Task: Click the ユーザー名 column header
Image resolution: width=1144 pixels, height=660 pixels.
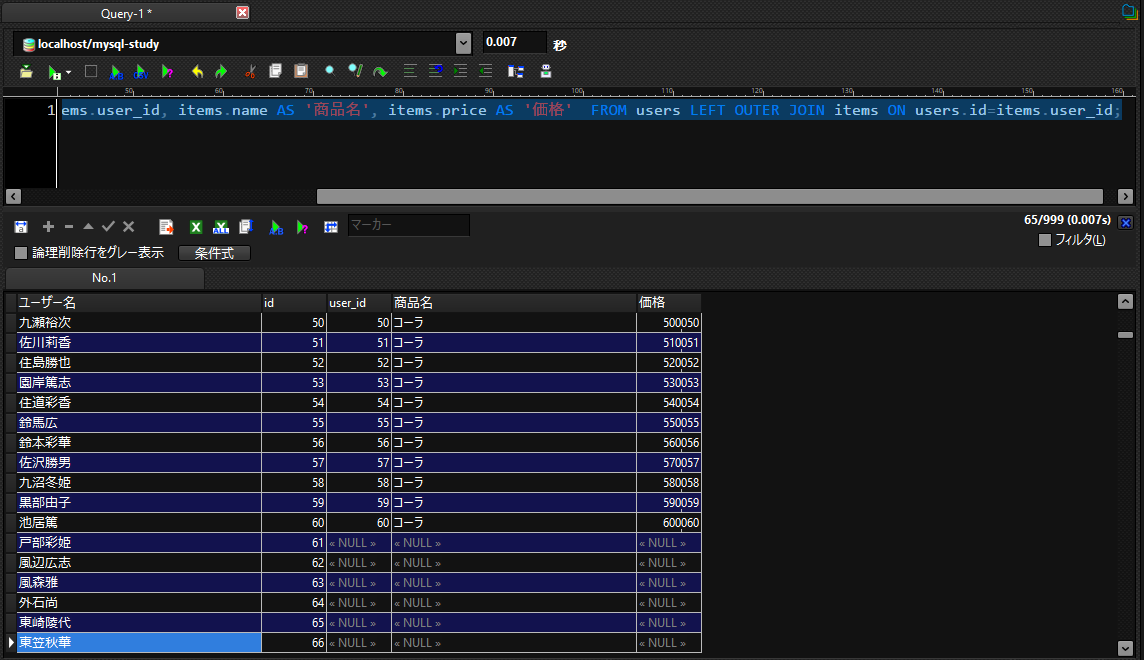Action: pos(139,303)
